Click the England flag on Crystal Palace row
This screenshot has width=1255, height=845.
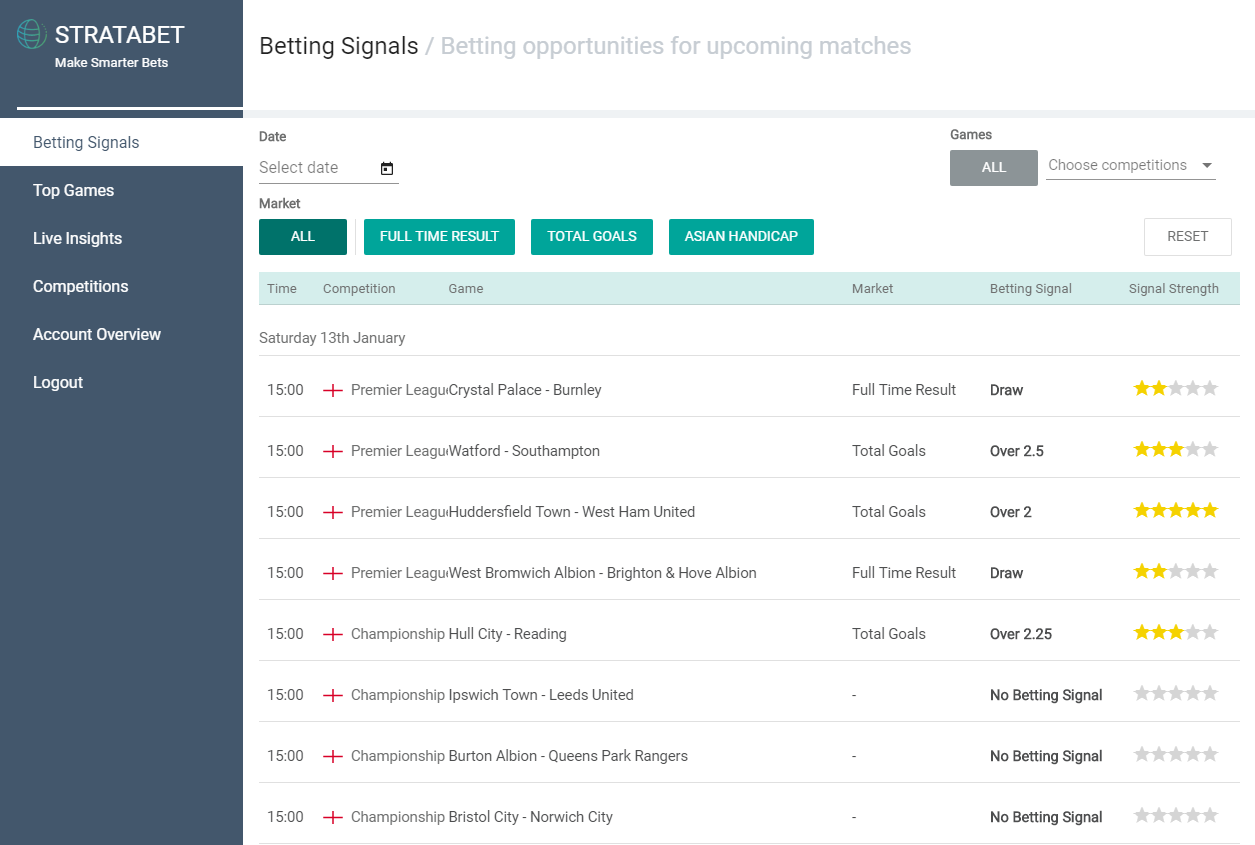tap(333, 390)
